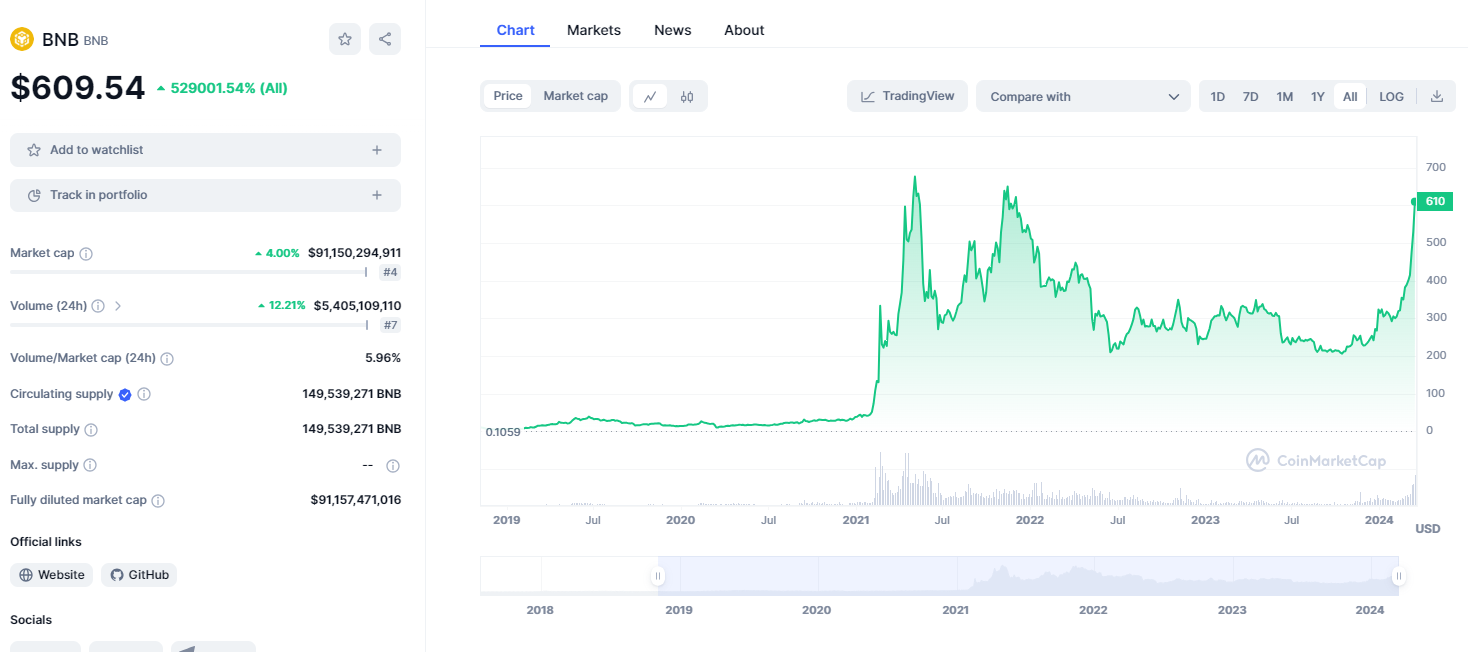Open sharing options via the share icon
The height and width of the screenshot is (652, 1468).
(385, 38)
